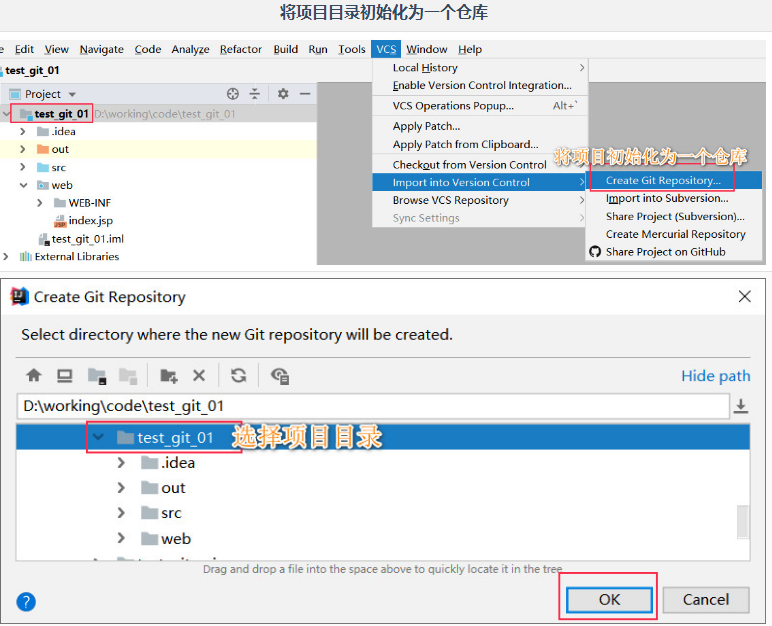Hide the Project panel with minus icon

pos(305,94)
